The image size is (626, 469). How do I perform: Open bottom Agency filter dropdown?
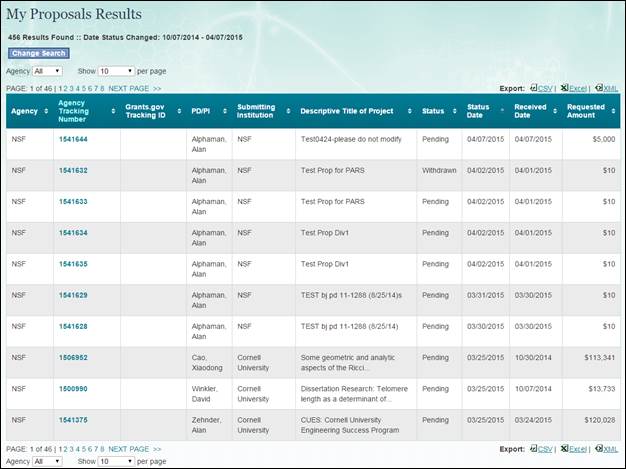(47, 462)
